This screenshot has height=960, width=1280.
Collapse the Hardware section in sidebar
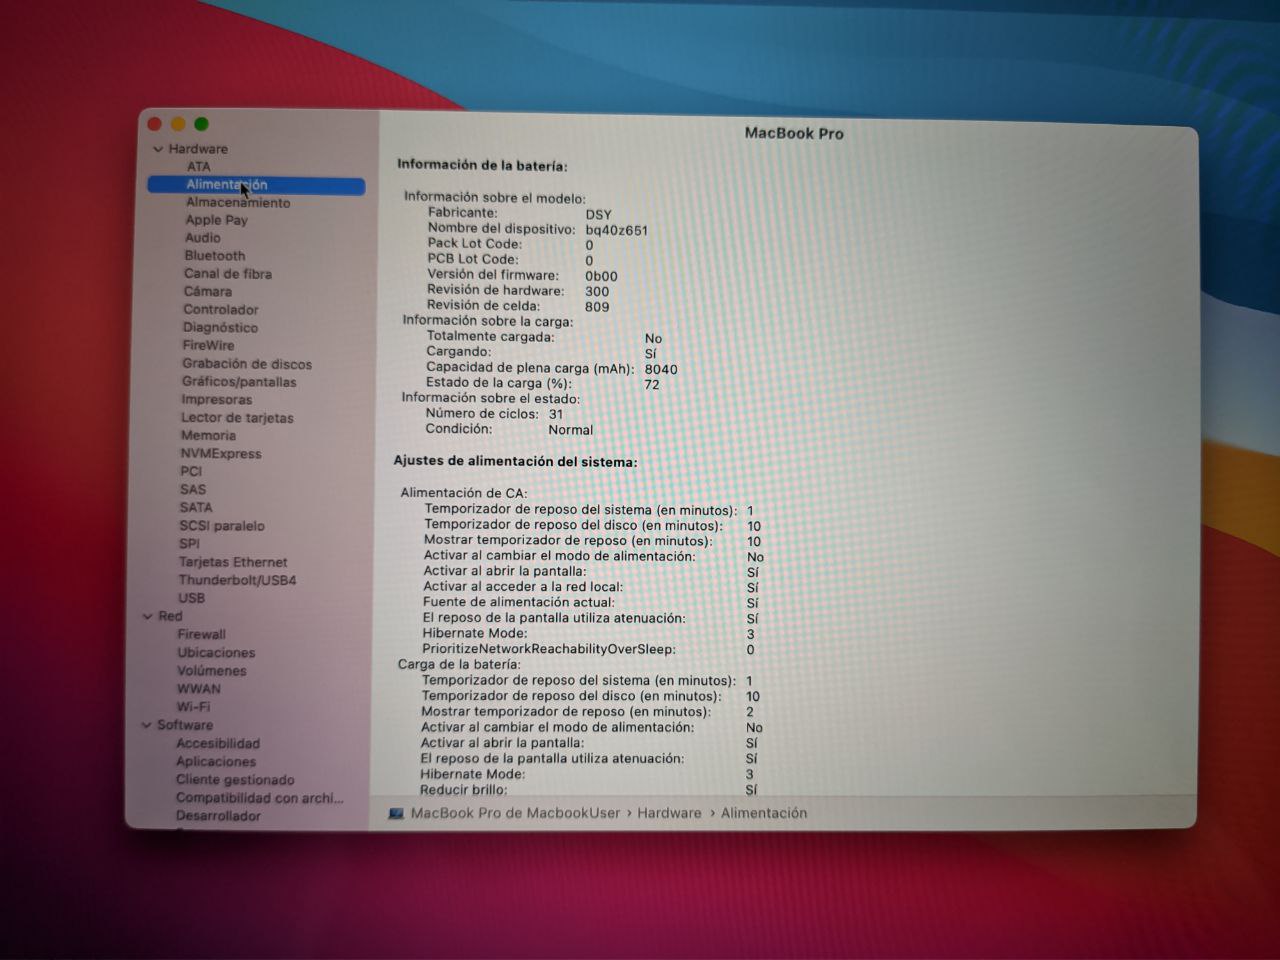click(x=158, y=149)
